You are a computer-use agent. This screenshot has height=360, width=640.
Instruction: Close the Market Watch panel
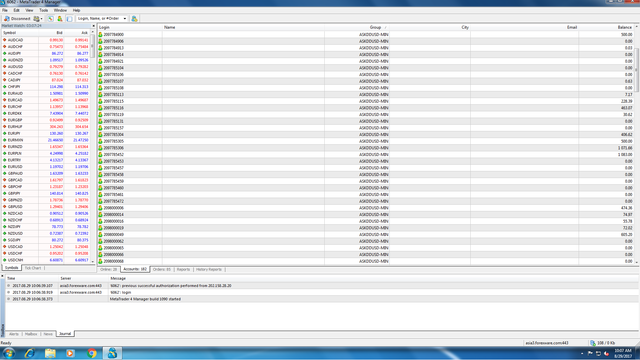point(93,26)
